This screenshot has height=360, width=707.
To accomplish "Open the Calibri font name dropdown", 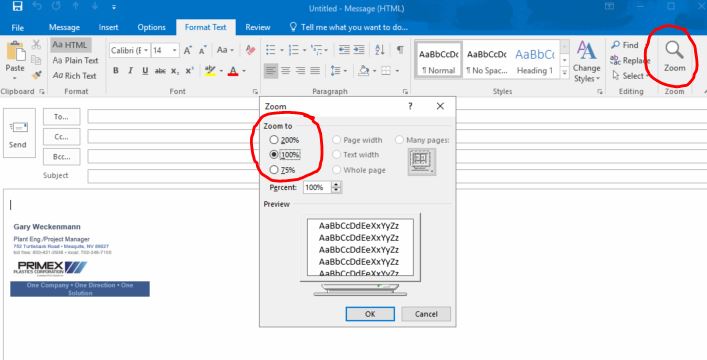I will click(x=146, y=50).
